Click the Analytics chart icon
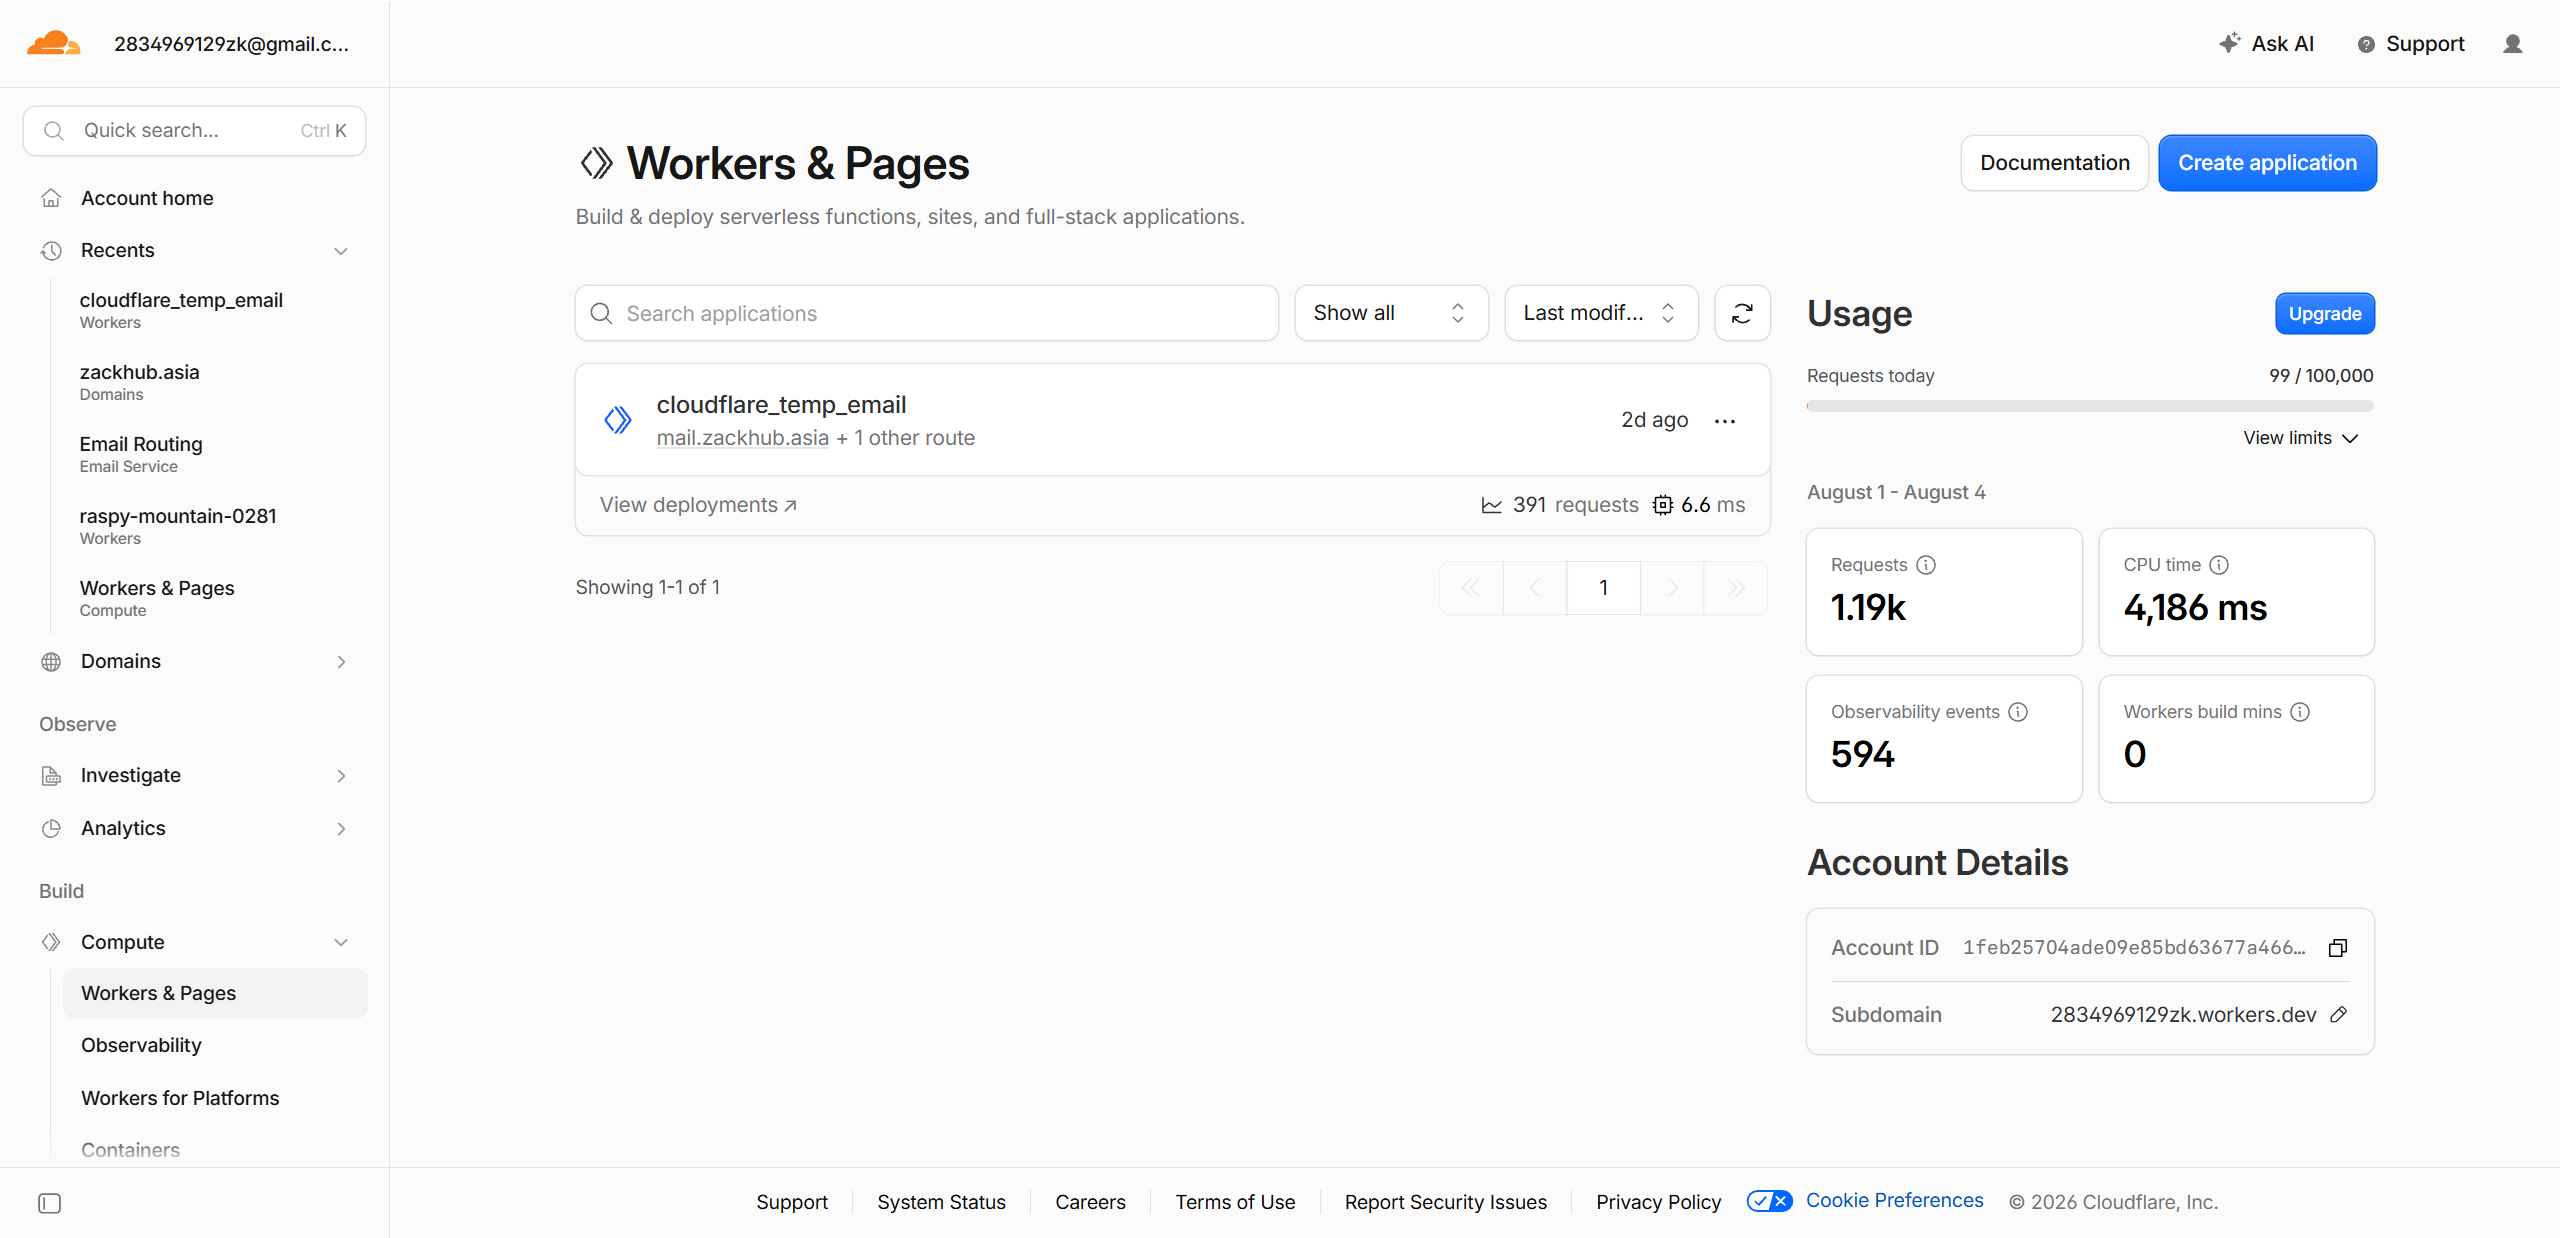Screen dimensions: 2560x1238 point(51,828)
